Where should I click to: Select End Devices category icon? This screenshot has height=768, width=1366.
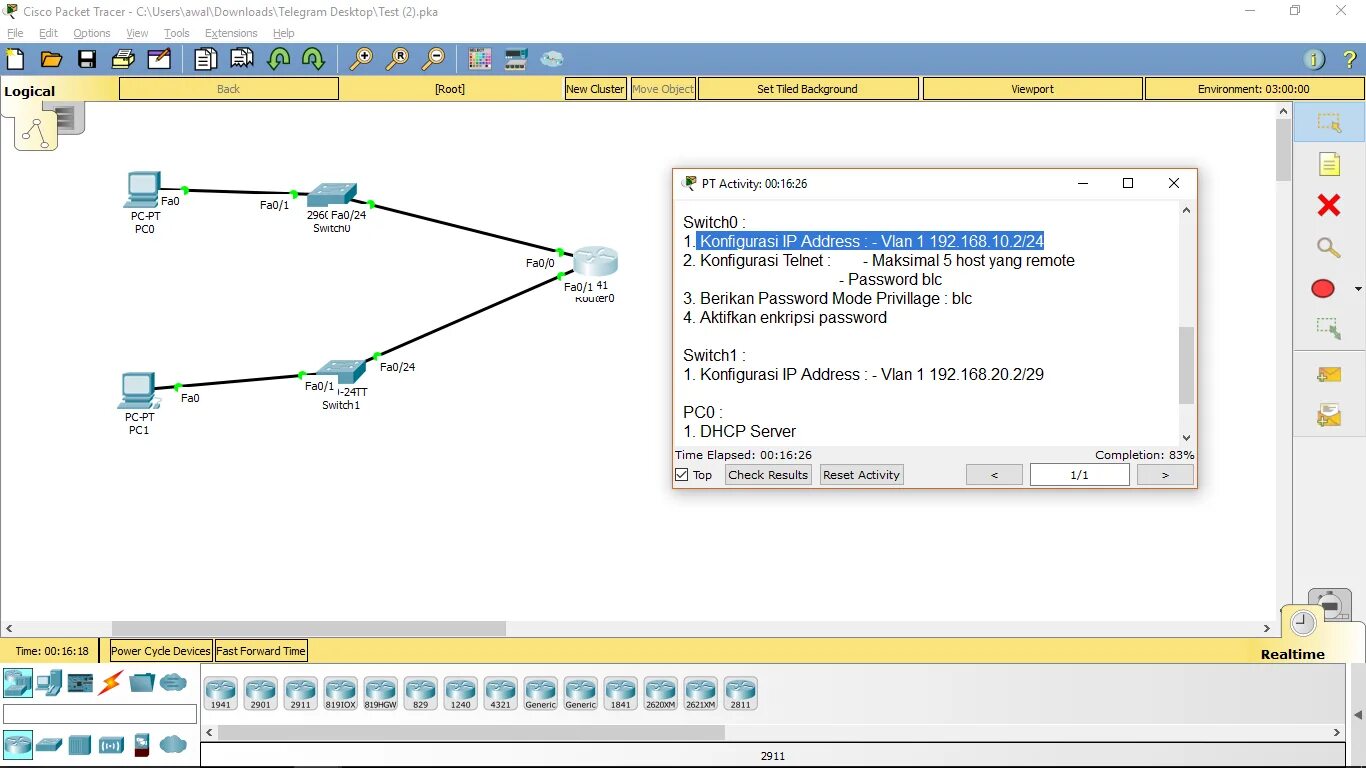pyautogui.click(x=49, y=683)
